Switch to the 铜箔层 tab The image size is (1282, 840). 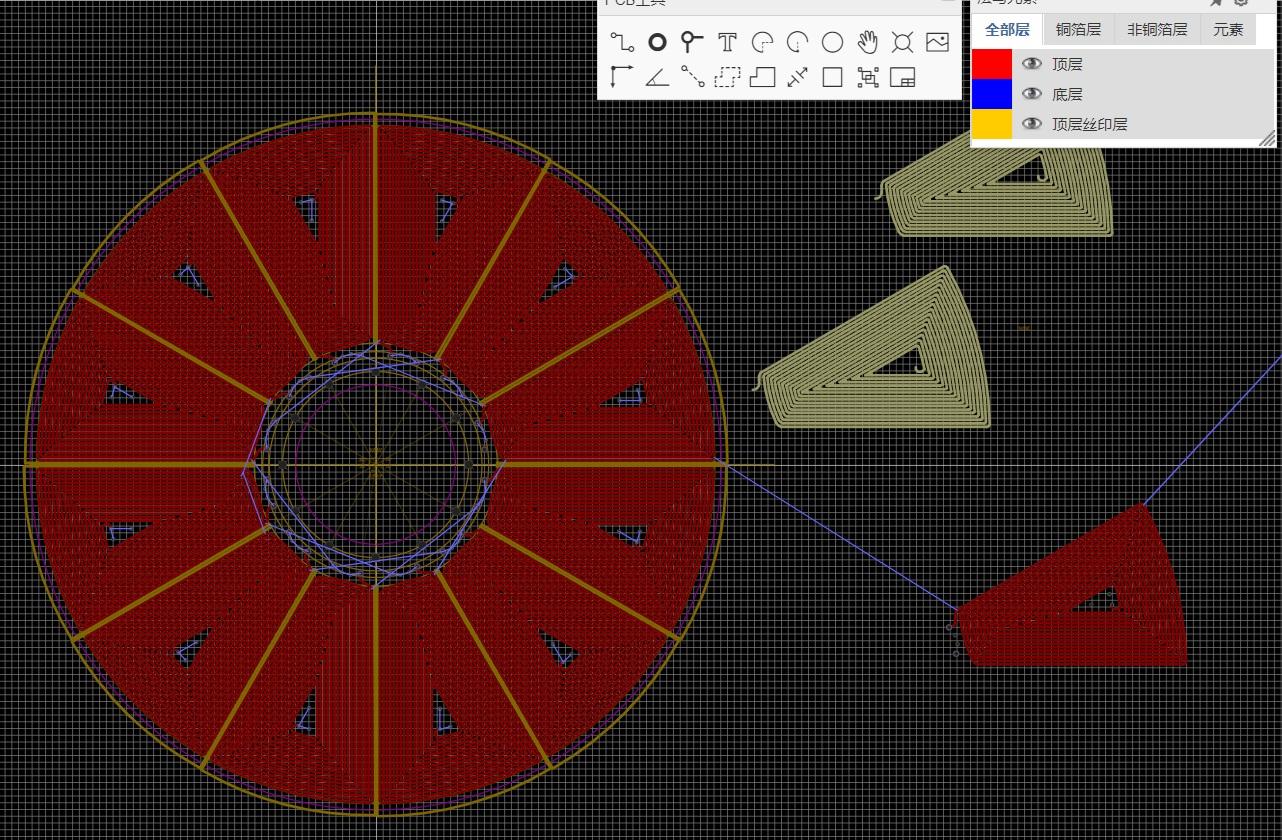[1078, 30]
